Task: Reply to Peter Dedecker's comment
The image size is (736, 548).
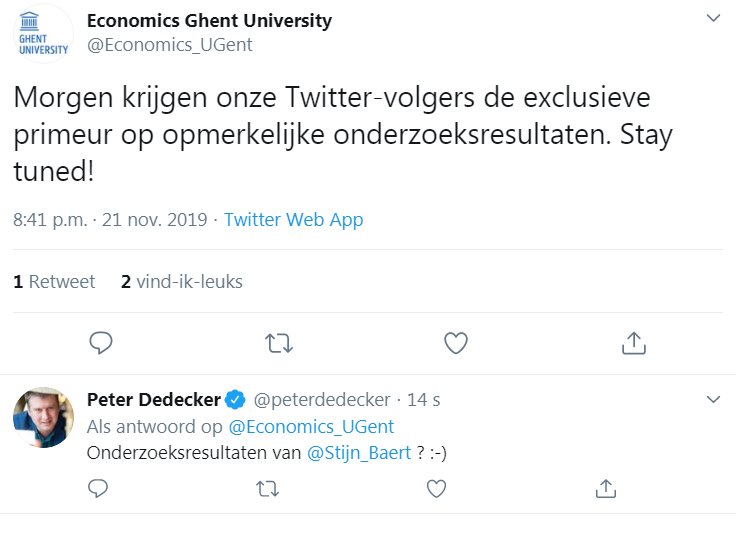Action: pos(98,488)
